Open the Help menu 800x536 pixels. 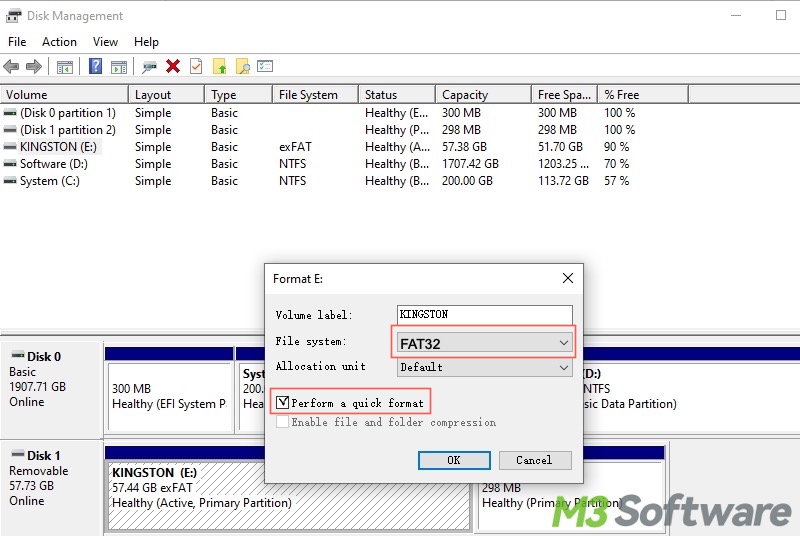pyautogui.click(x=146, y=42)
